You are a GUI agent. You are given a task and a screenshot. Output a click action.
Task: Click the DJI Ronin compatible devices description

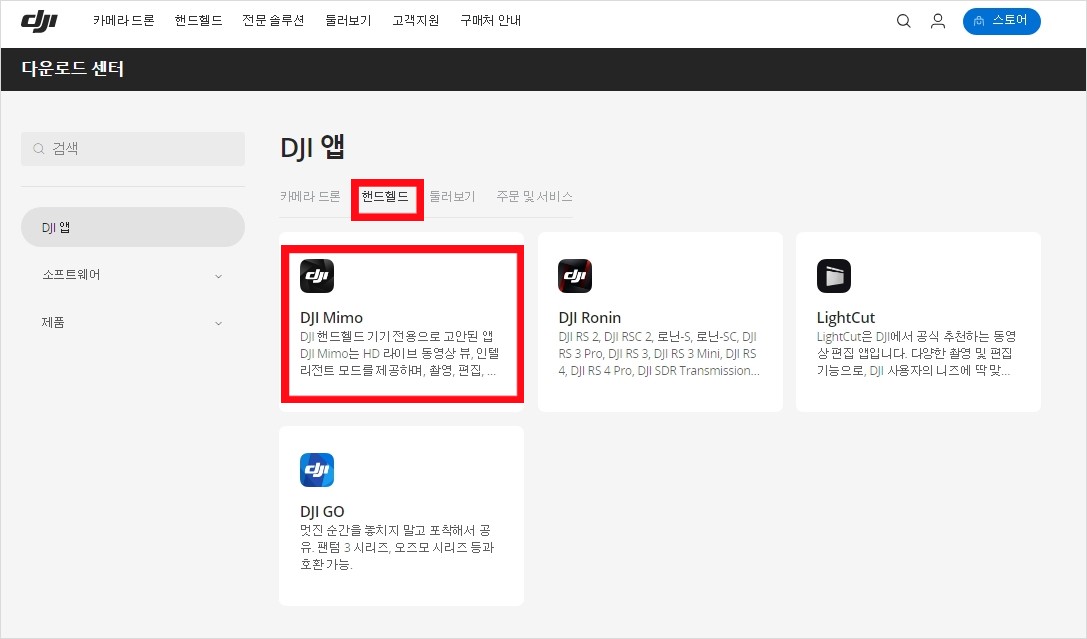coord(659,353)
